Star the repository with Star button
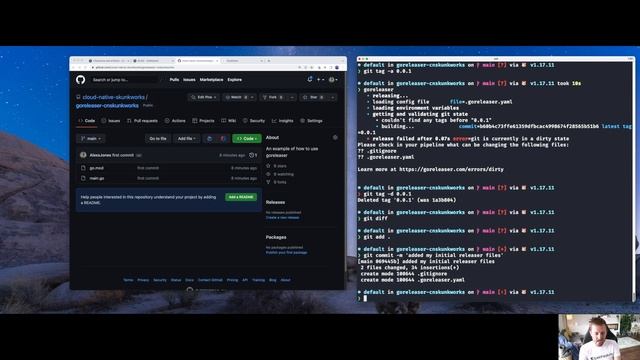This screenshot has width=640, height=360. click(313, 97)
